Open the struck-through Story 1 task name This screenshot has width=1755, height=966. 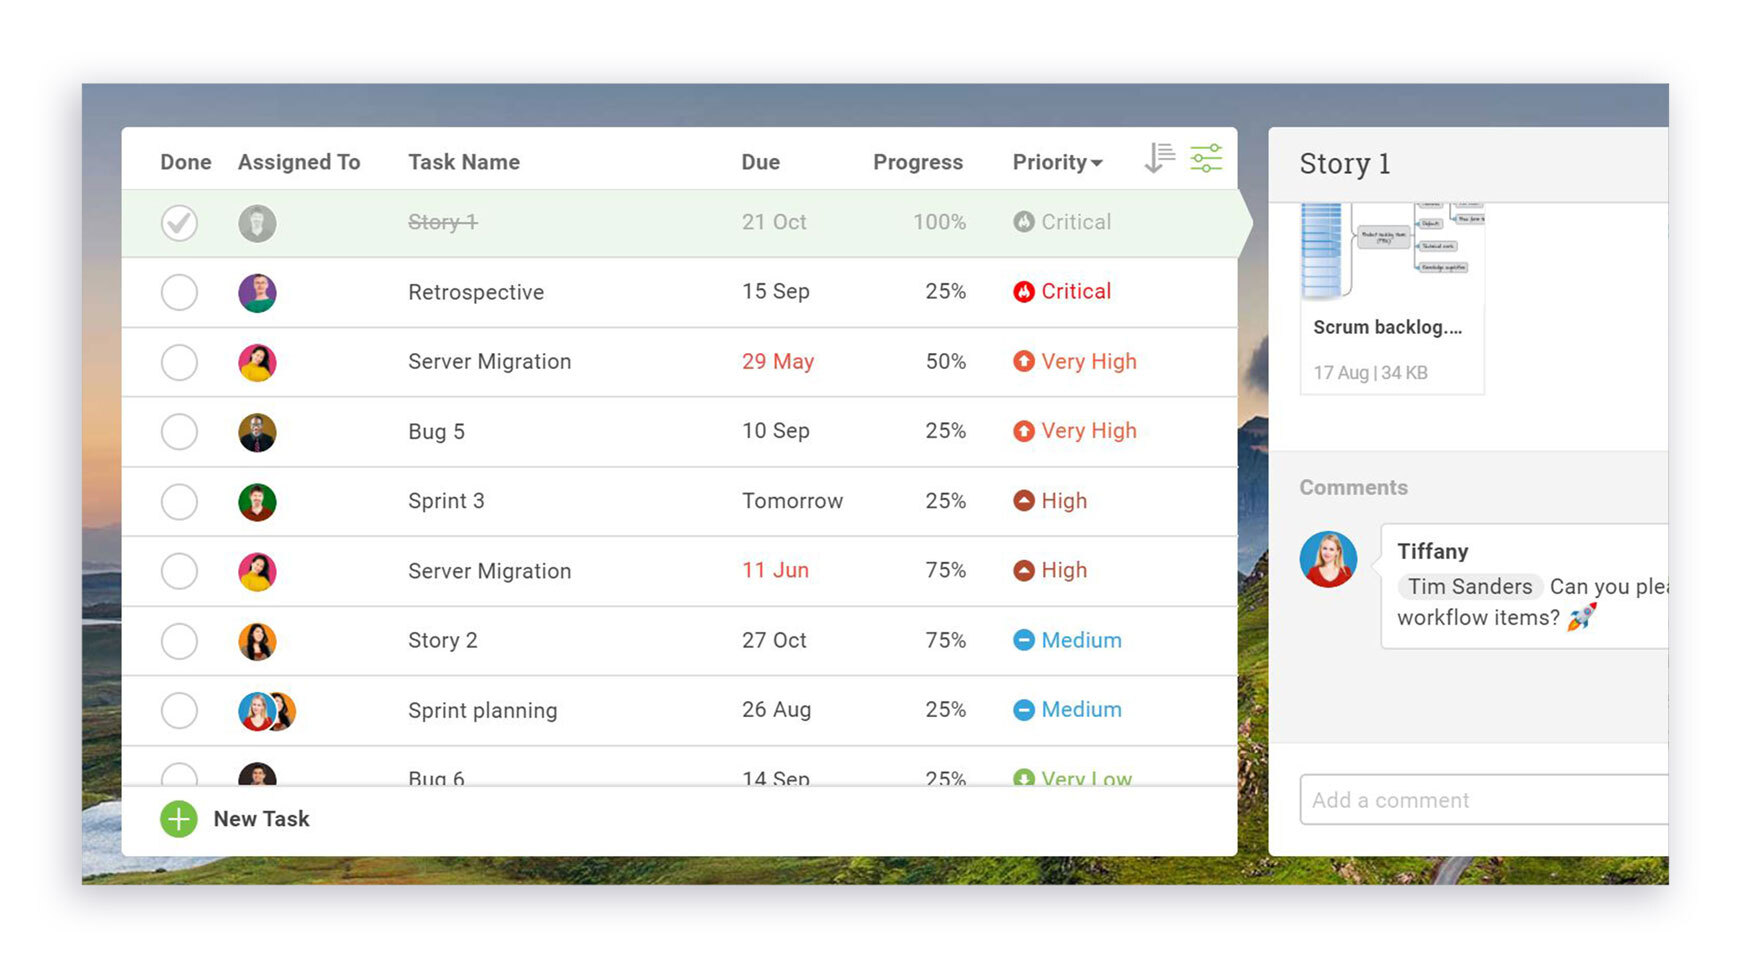[443, 222]
